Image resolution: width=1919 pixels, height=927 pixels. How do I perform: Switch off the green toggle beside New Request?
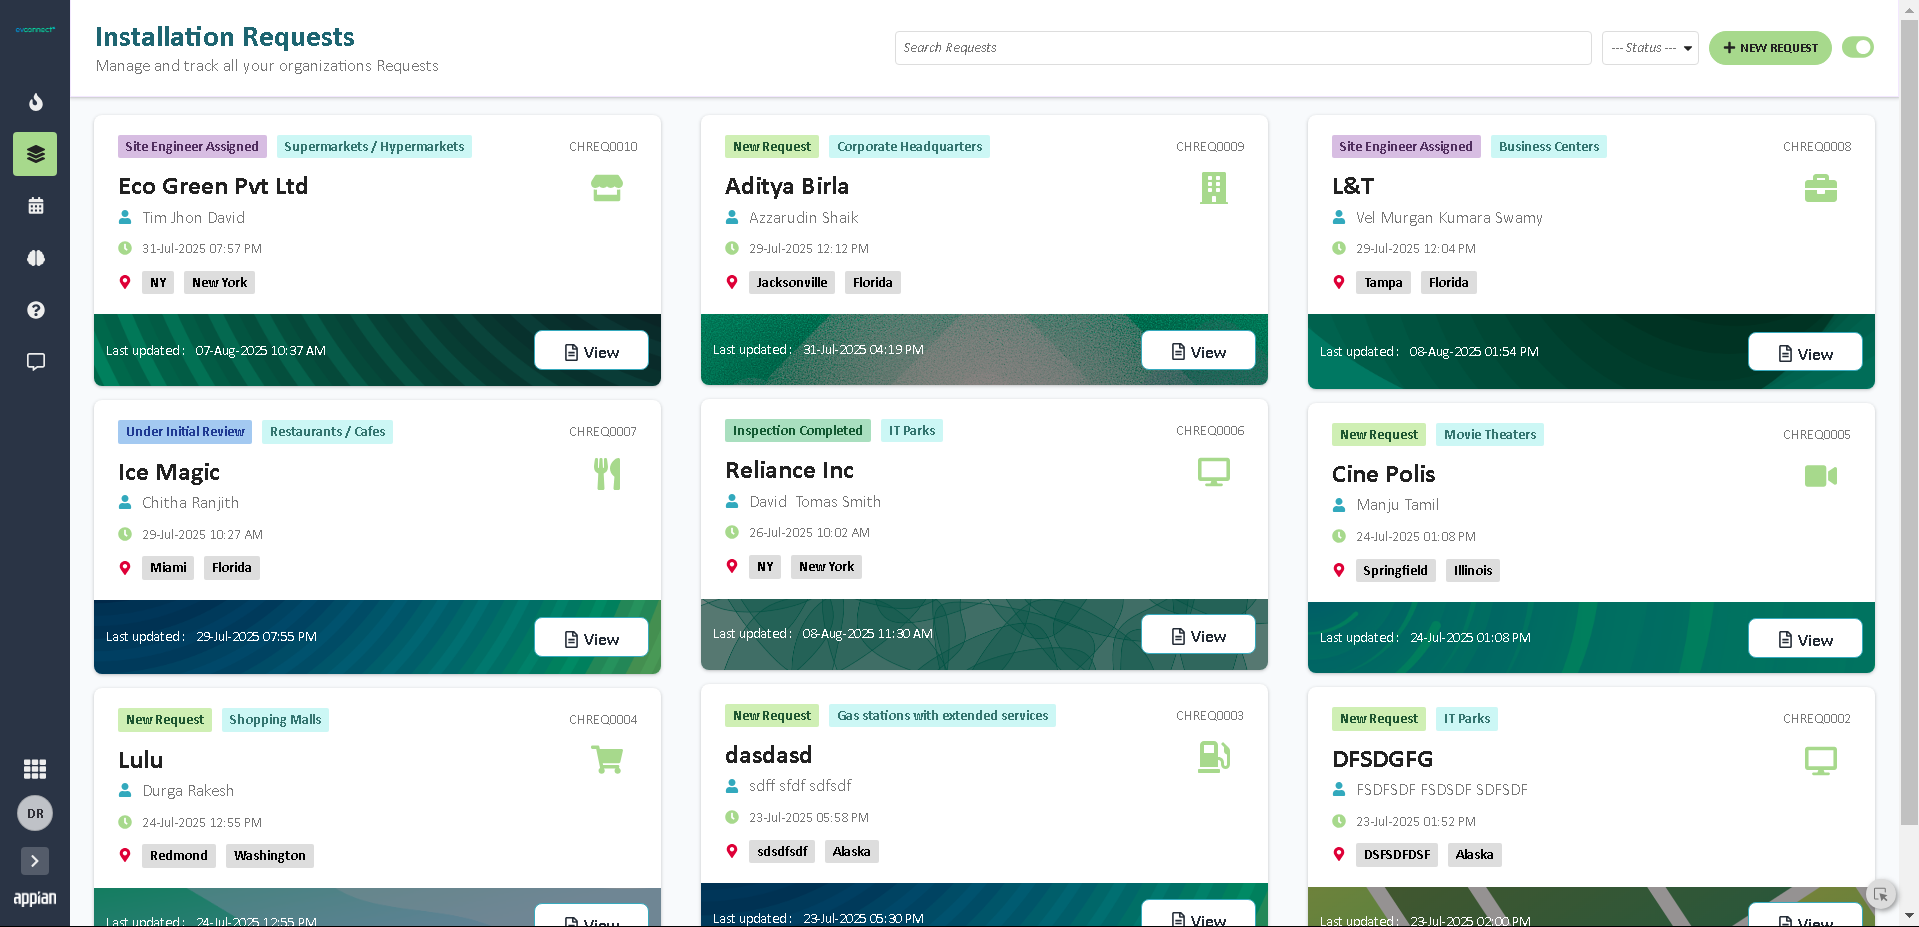1857,47
